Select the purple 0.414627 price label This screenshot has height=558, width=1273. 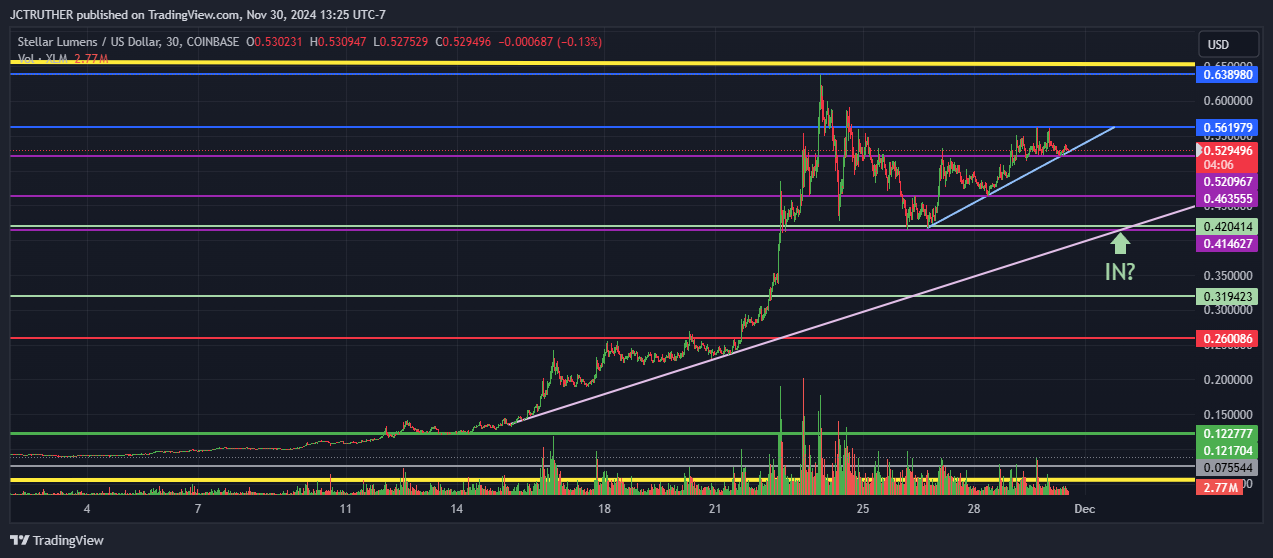coord(1227,244)
